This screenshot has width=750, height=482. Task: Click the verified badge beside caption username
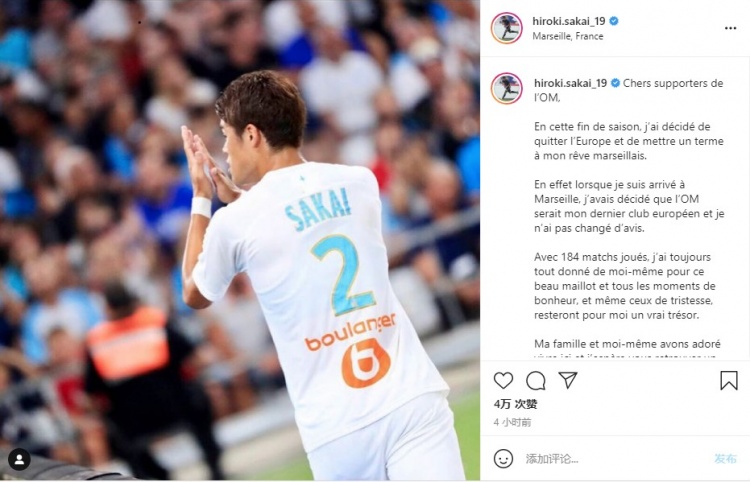[616, 83]
